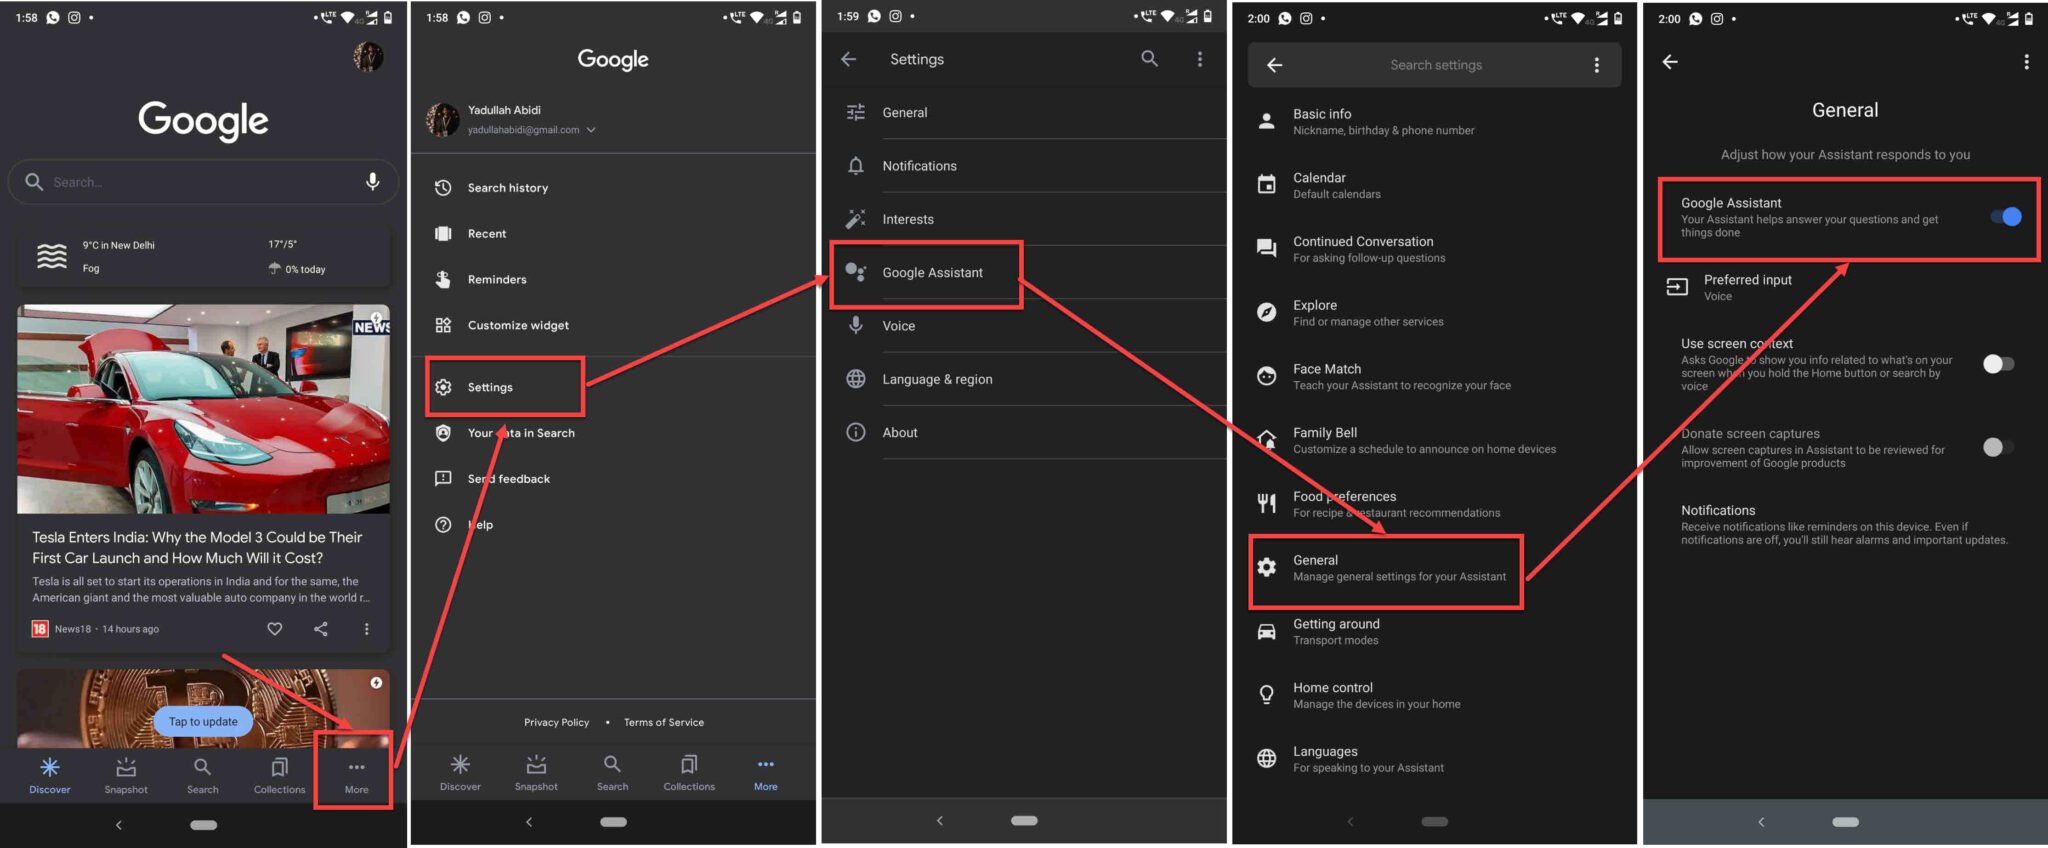The image size is (2048, 848).
Task: Enable Donate screen captures switch
Action: pyautogui.click(x=1998, y=447)
